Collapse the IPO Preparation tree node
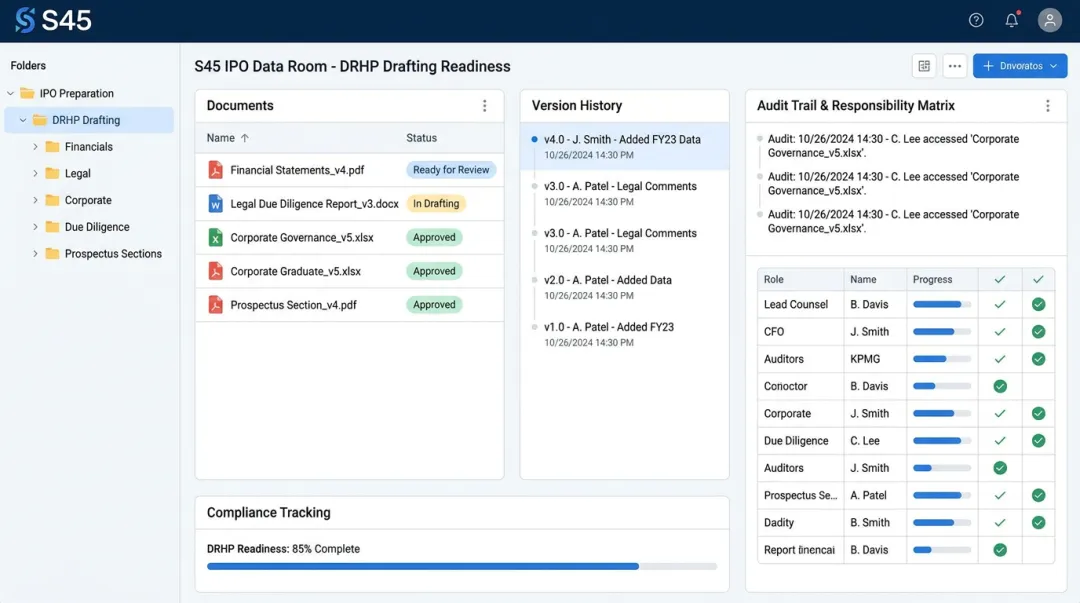This screenshot has width=1080, height=603. coord(10,93)
